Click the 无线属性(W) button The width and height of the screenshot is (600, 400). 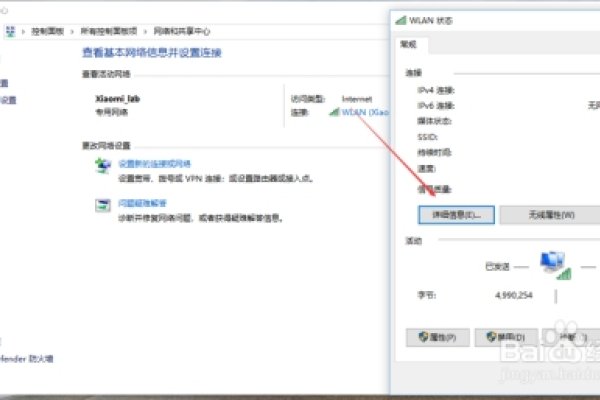pyautogui.click(x=551, y=215)
